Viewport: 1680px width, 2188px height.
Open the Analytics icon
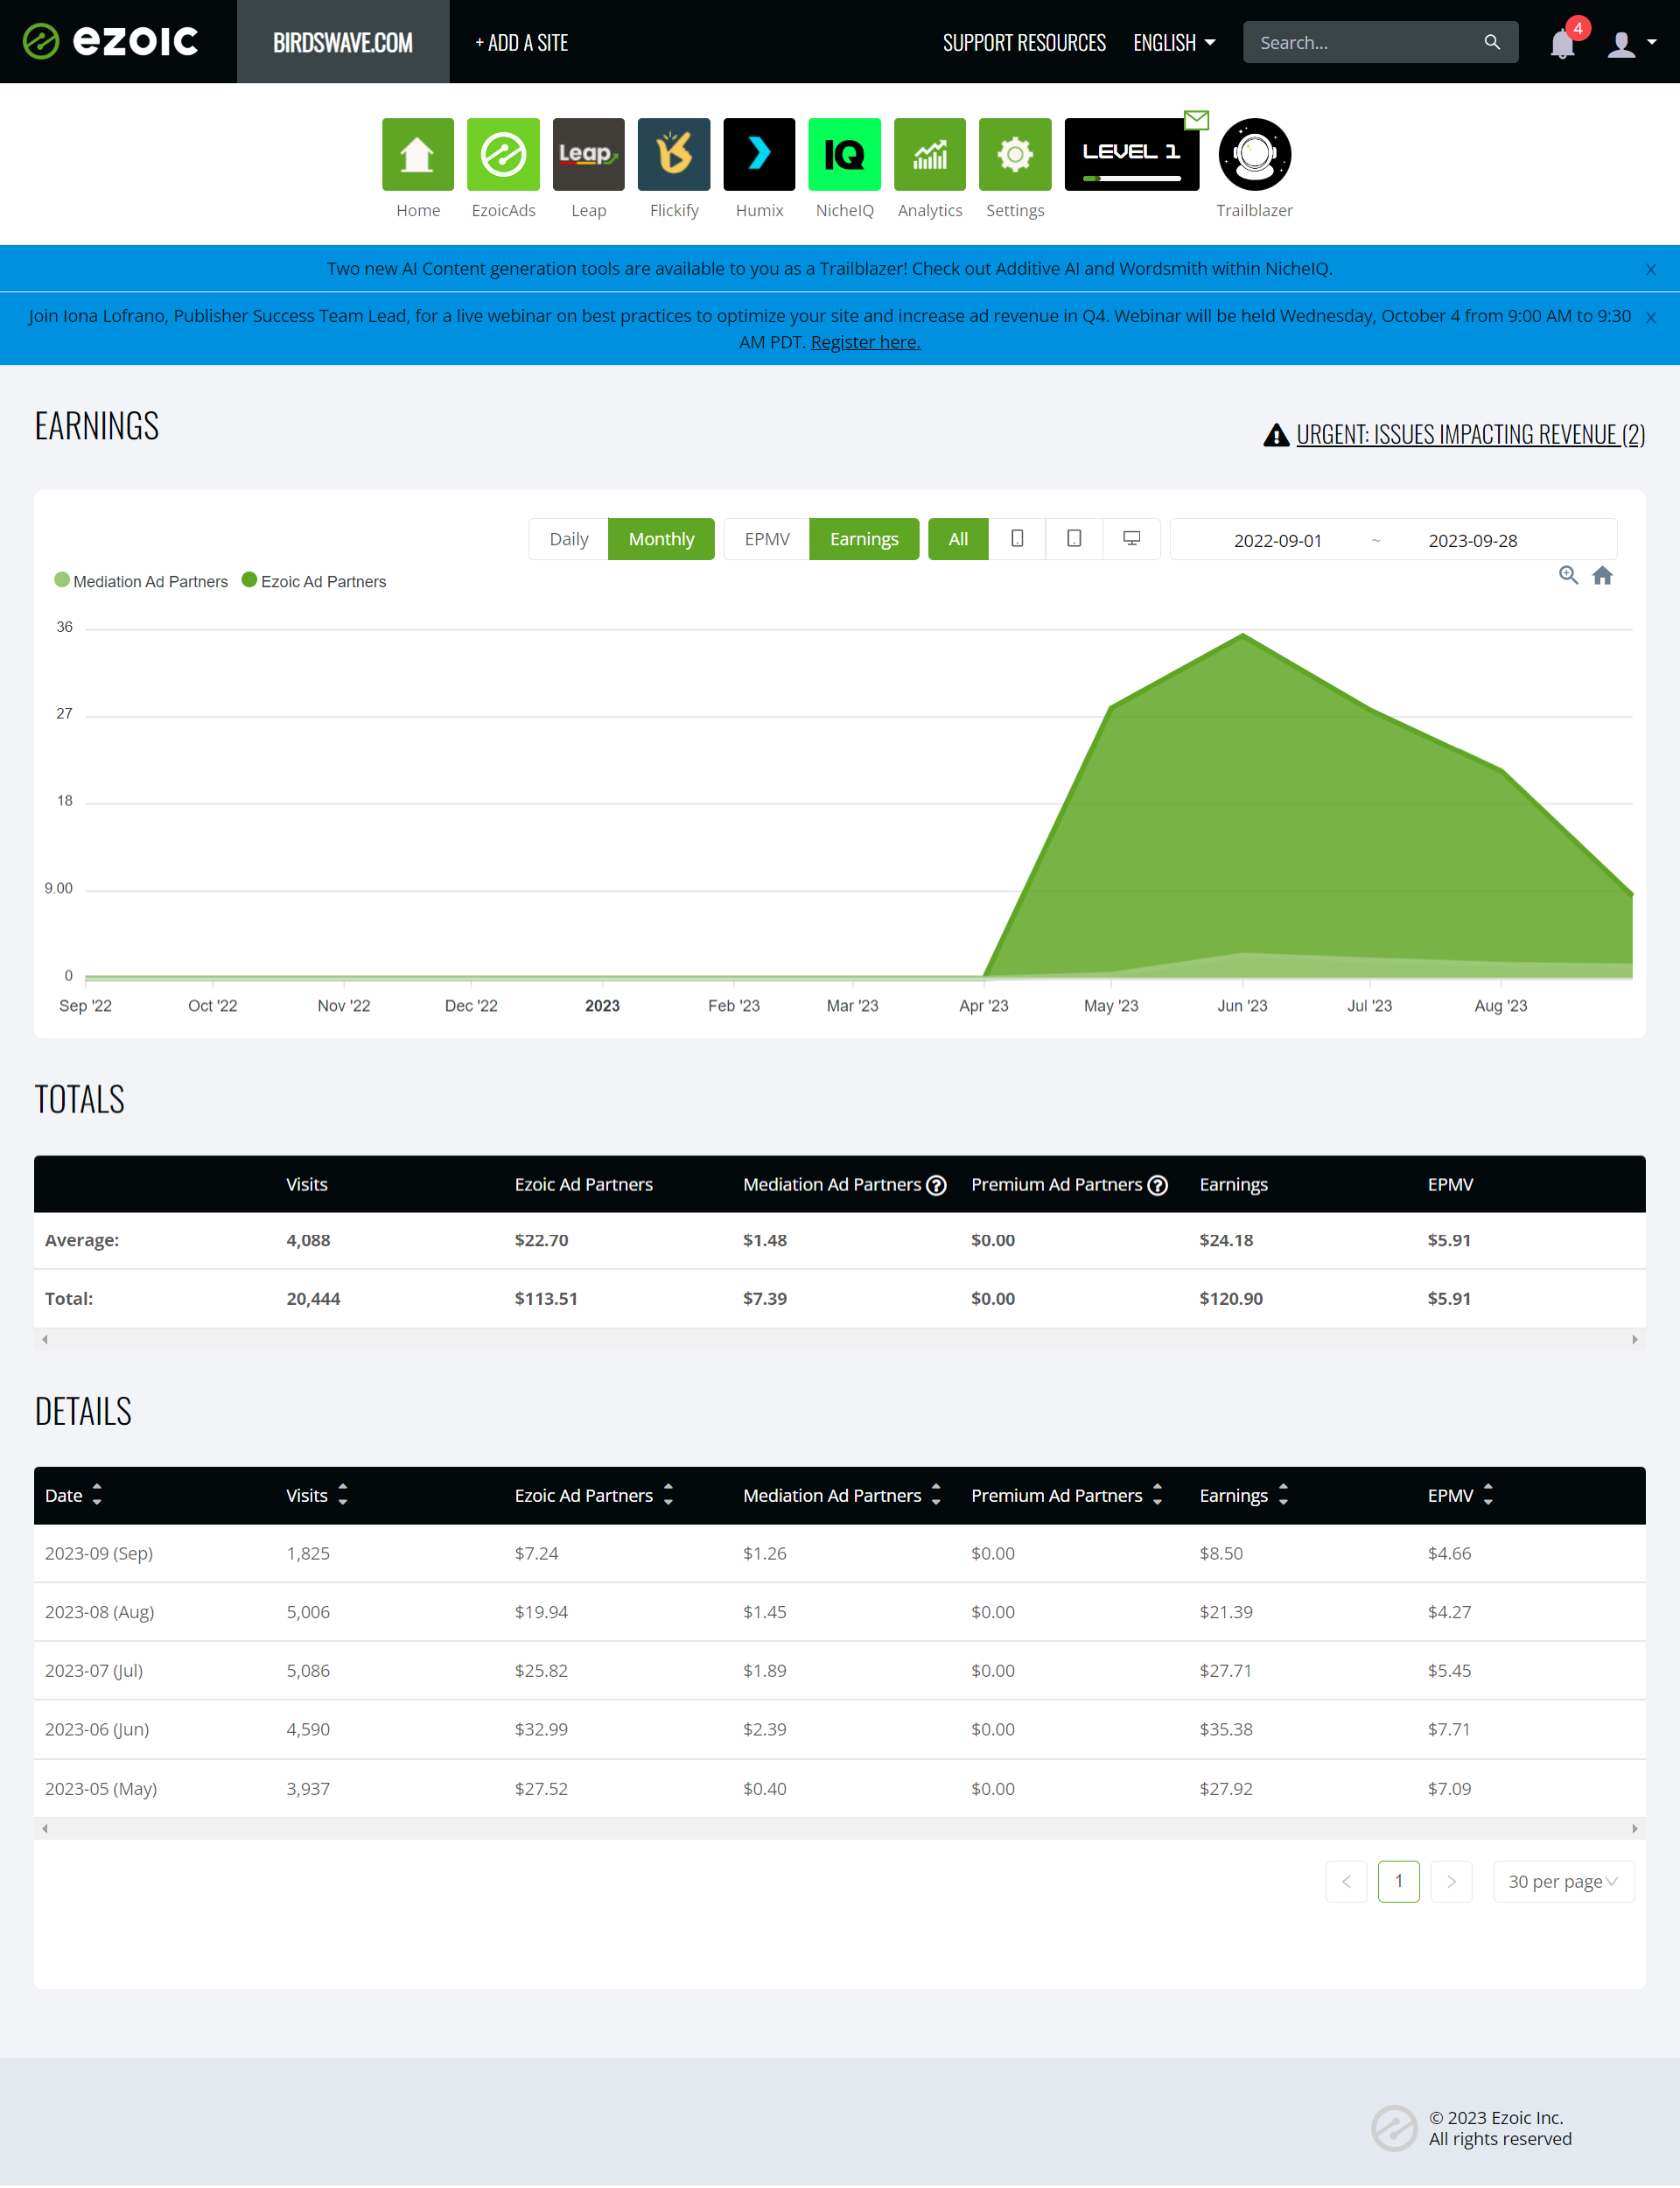pyautogui.click(x=930, y=154)
